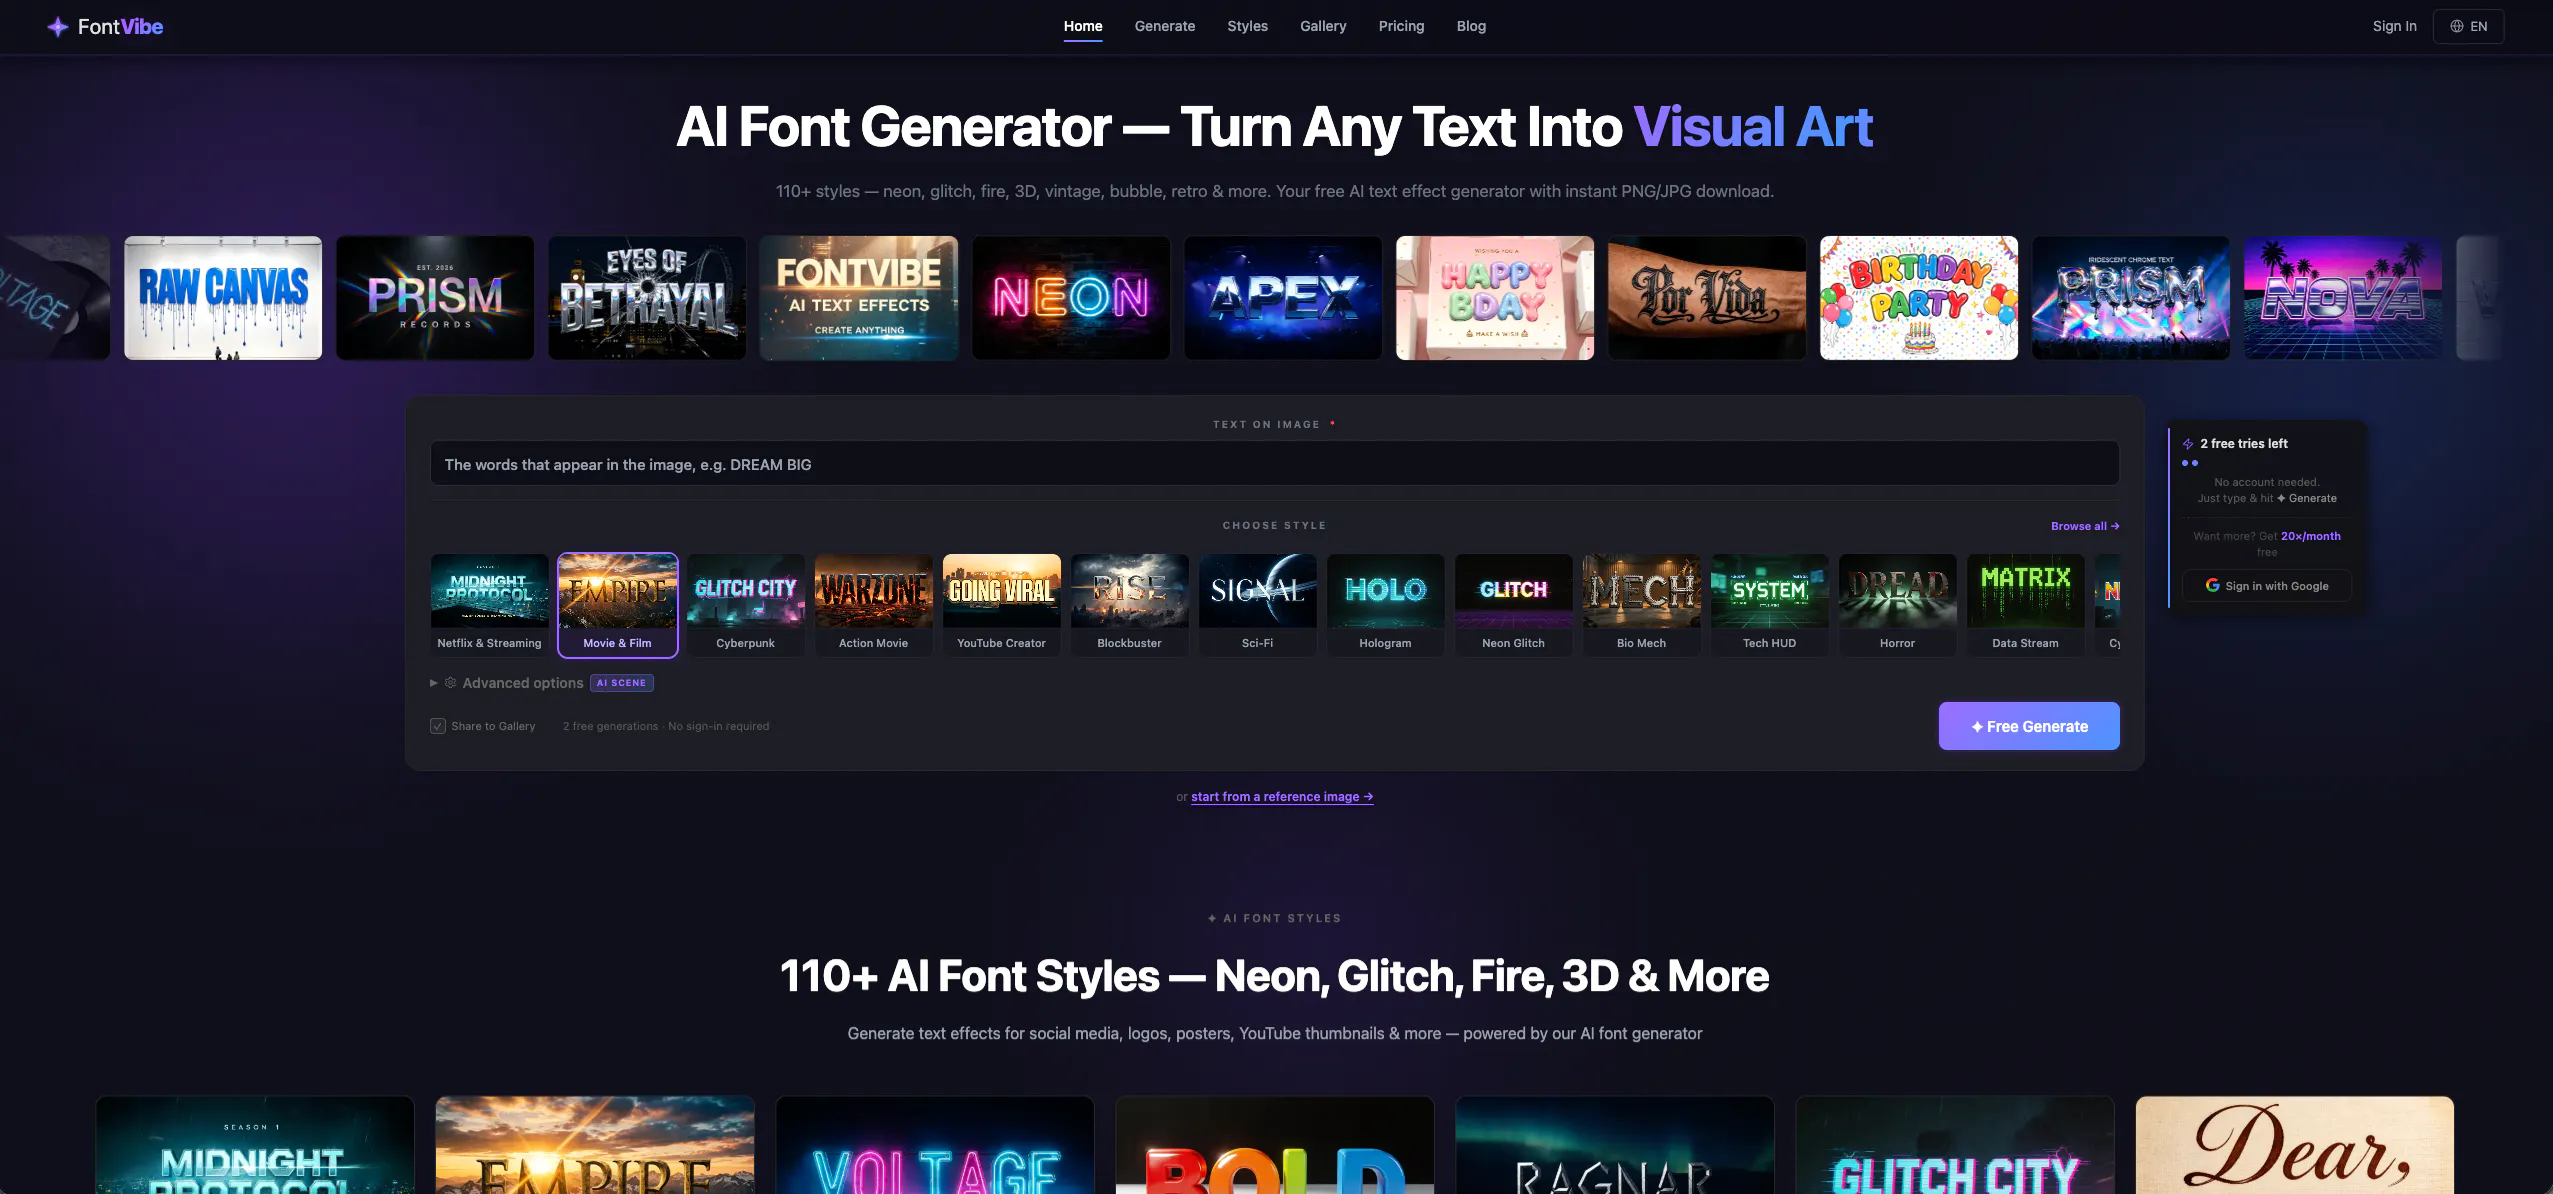
Task: Open the BOLD 3D gallery card
Action: (1275, 1145)
